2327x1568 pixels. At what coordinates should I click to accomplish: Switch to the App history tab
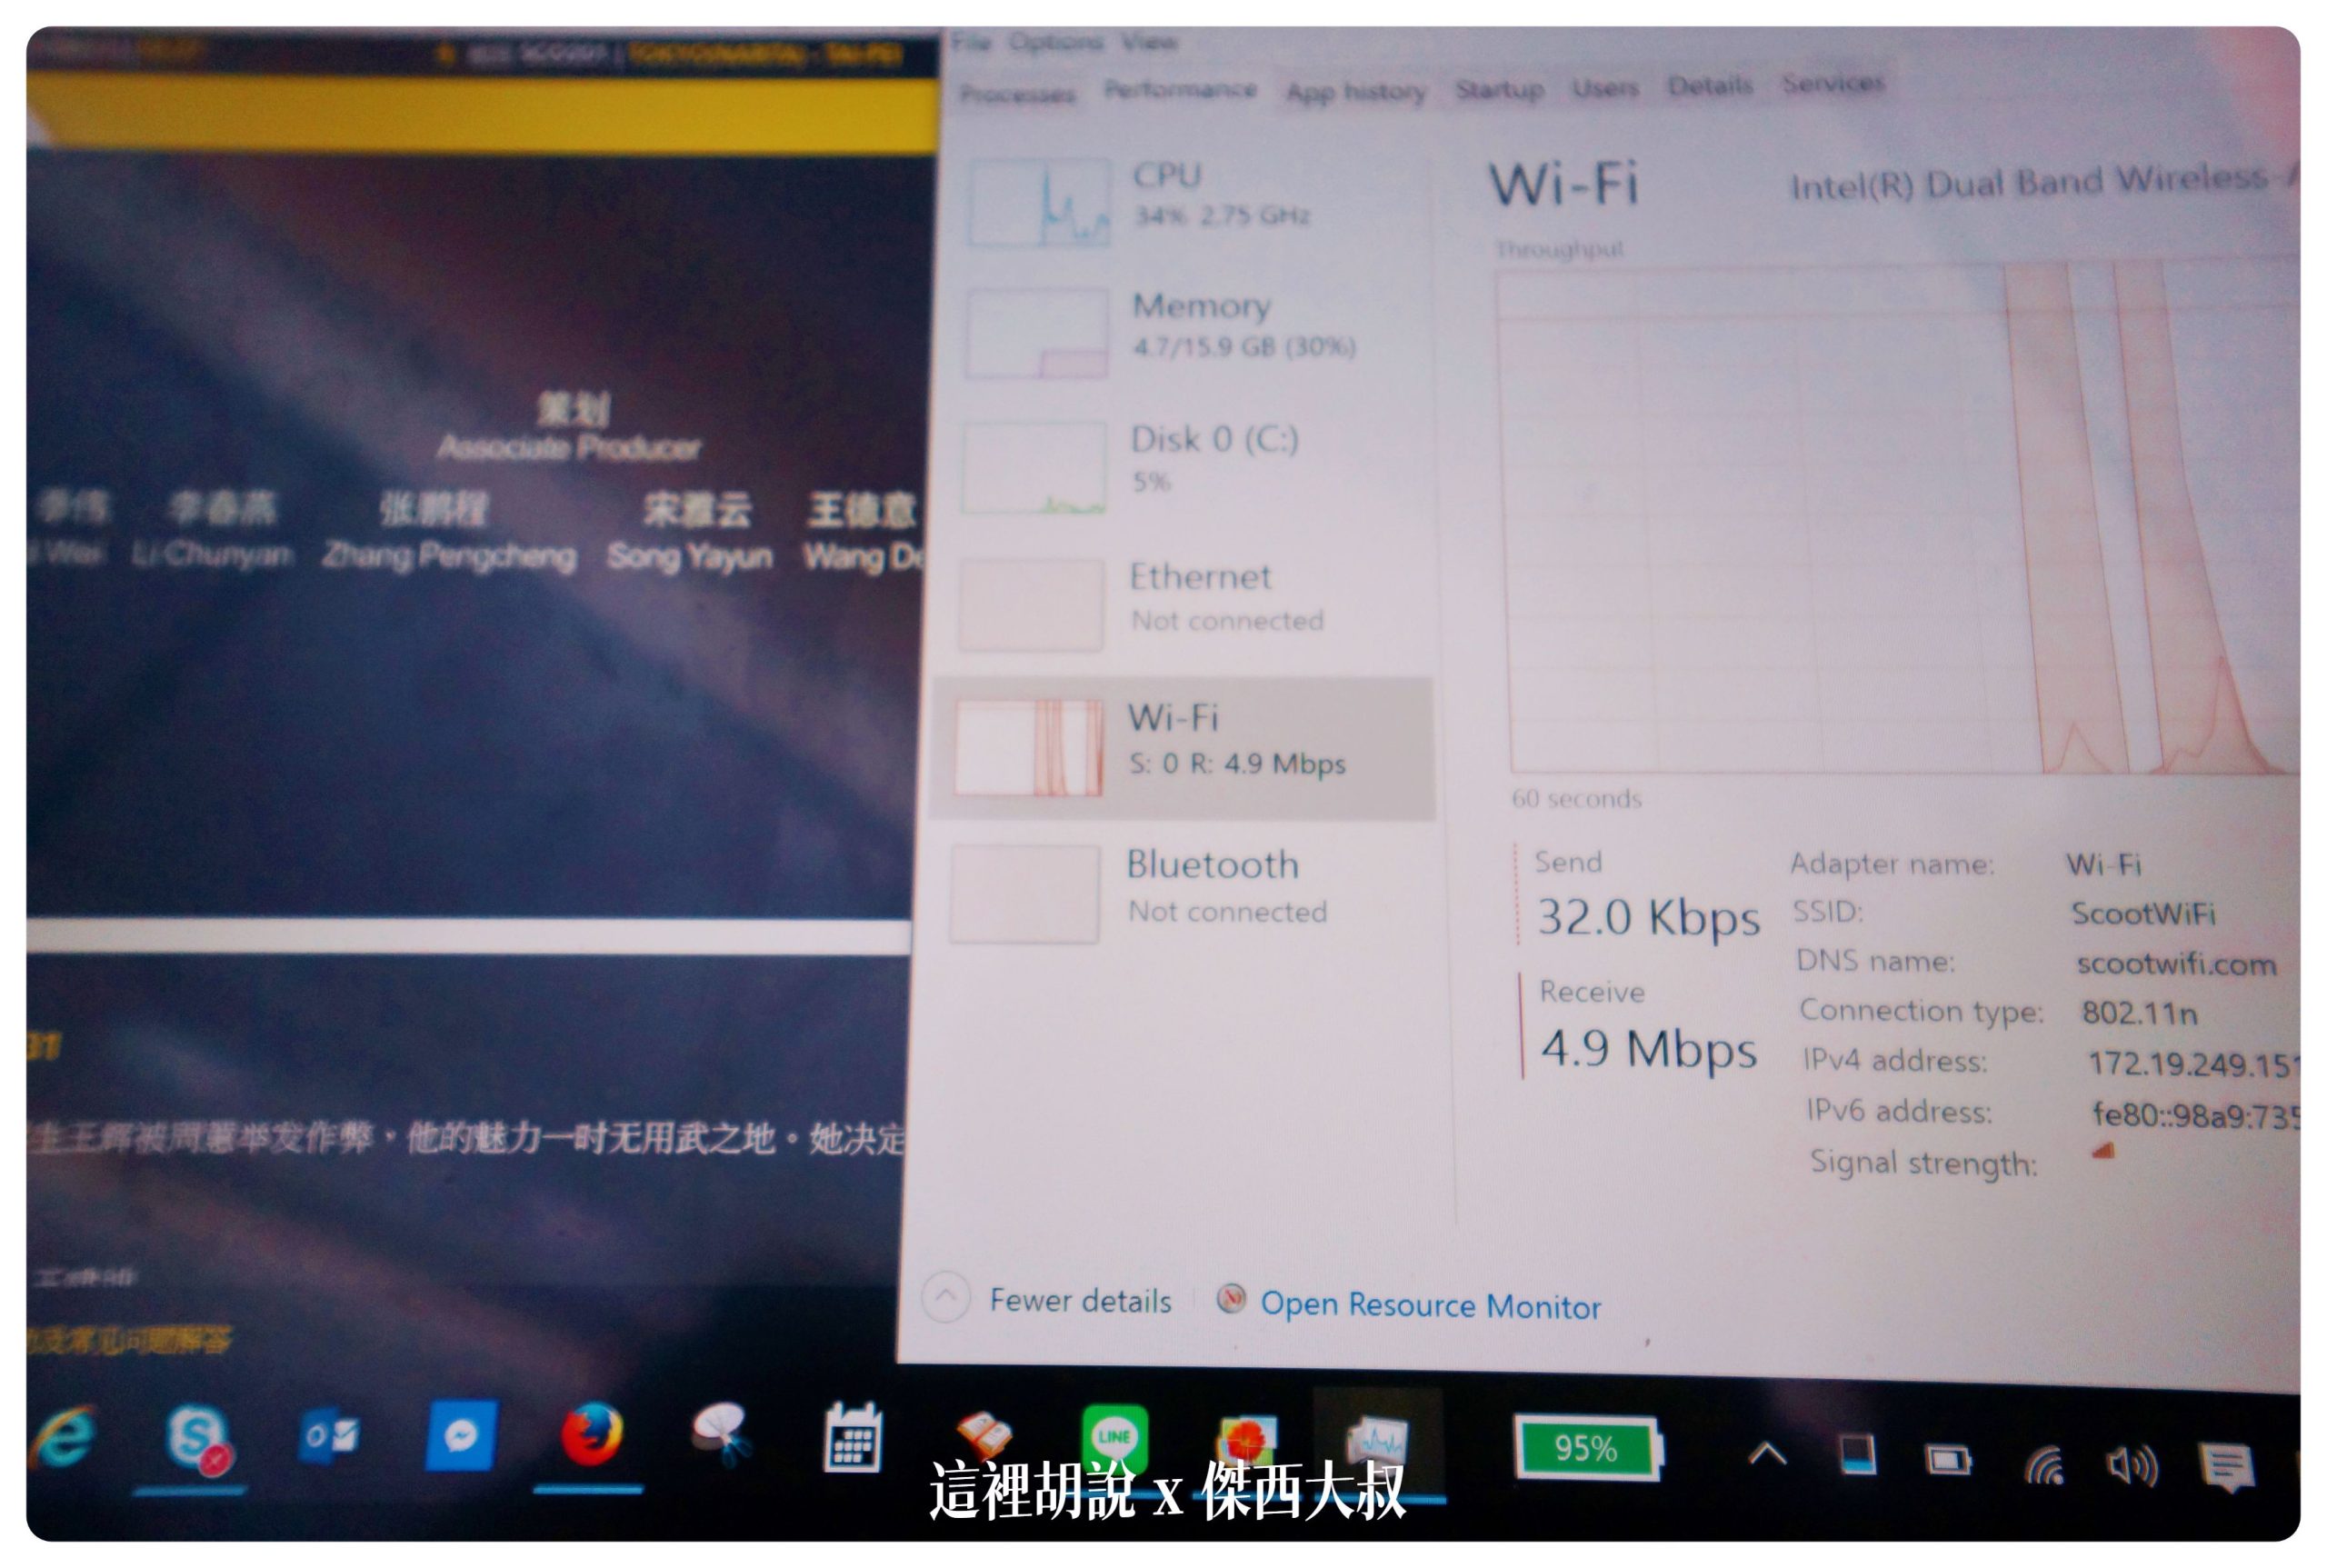[1355, 92]
